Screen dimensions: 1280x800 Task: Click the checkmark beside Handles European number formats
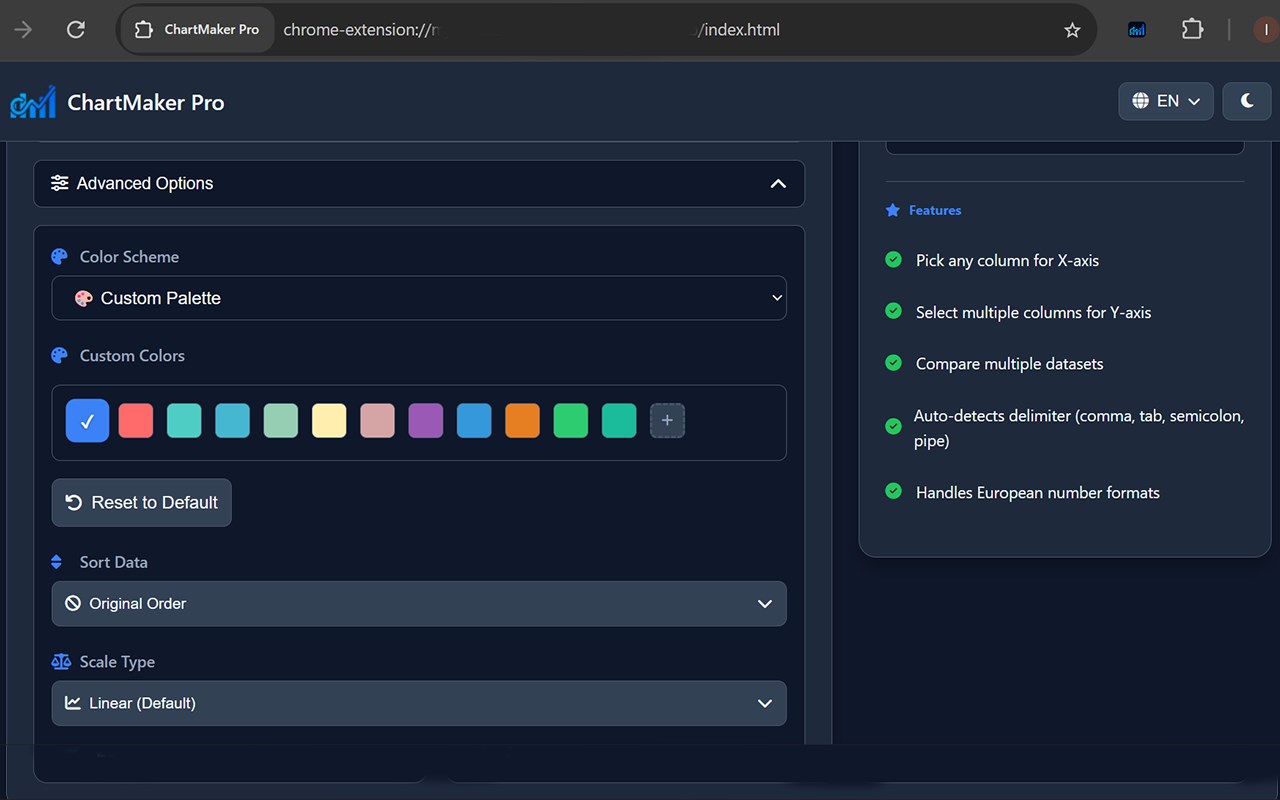pos(894,491)
